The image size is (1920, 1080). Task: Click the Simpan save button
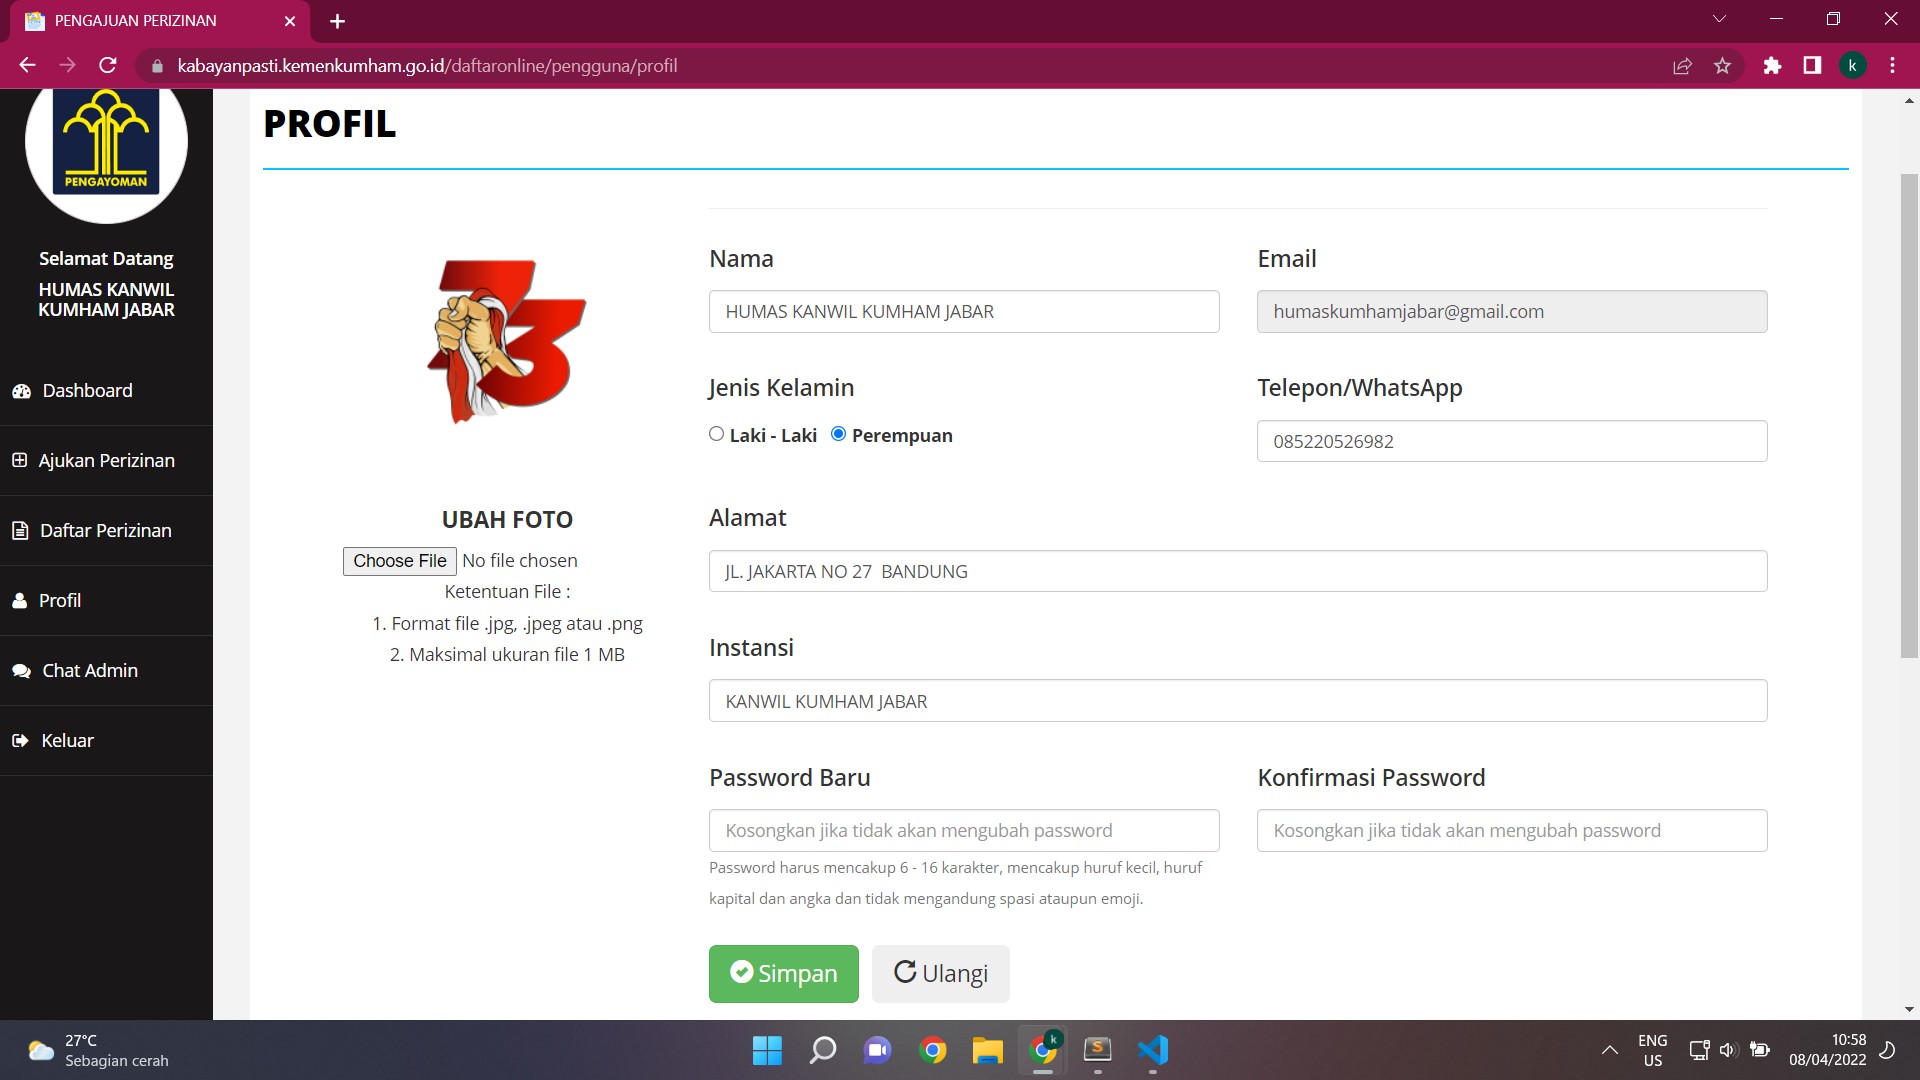click(x=784, y=974)
